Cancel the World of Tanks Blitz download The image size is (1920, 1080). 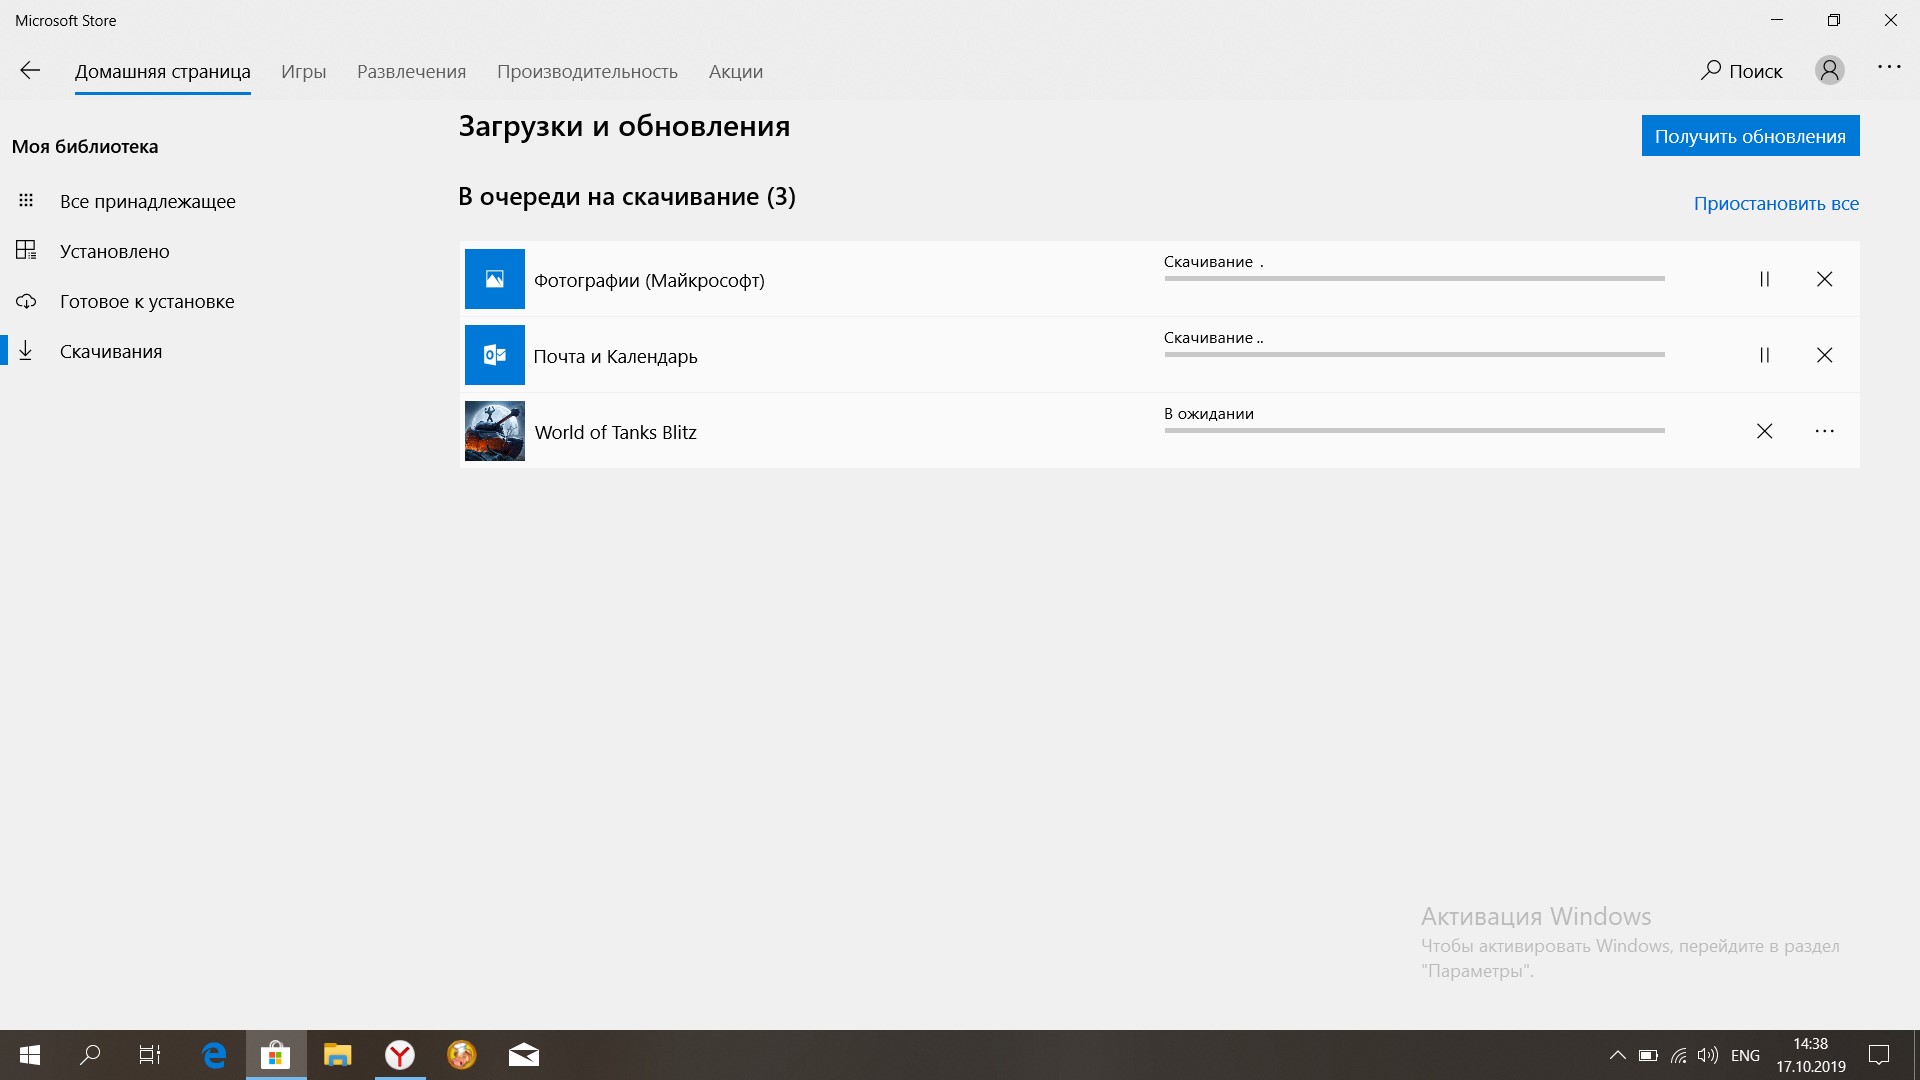(x=1765, y=431)
